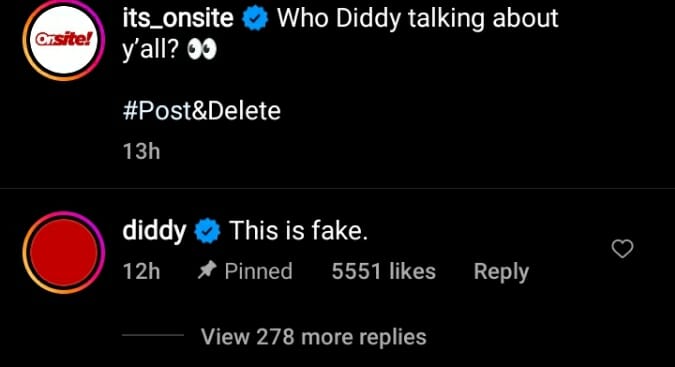This screenshot has width=675, height=367.
Task: Click the divider line below the caption
Action: click(x=338, y=188)
